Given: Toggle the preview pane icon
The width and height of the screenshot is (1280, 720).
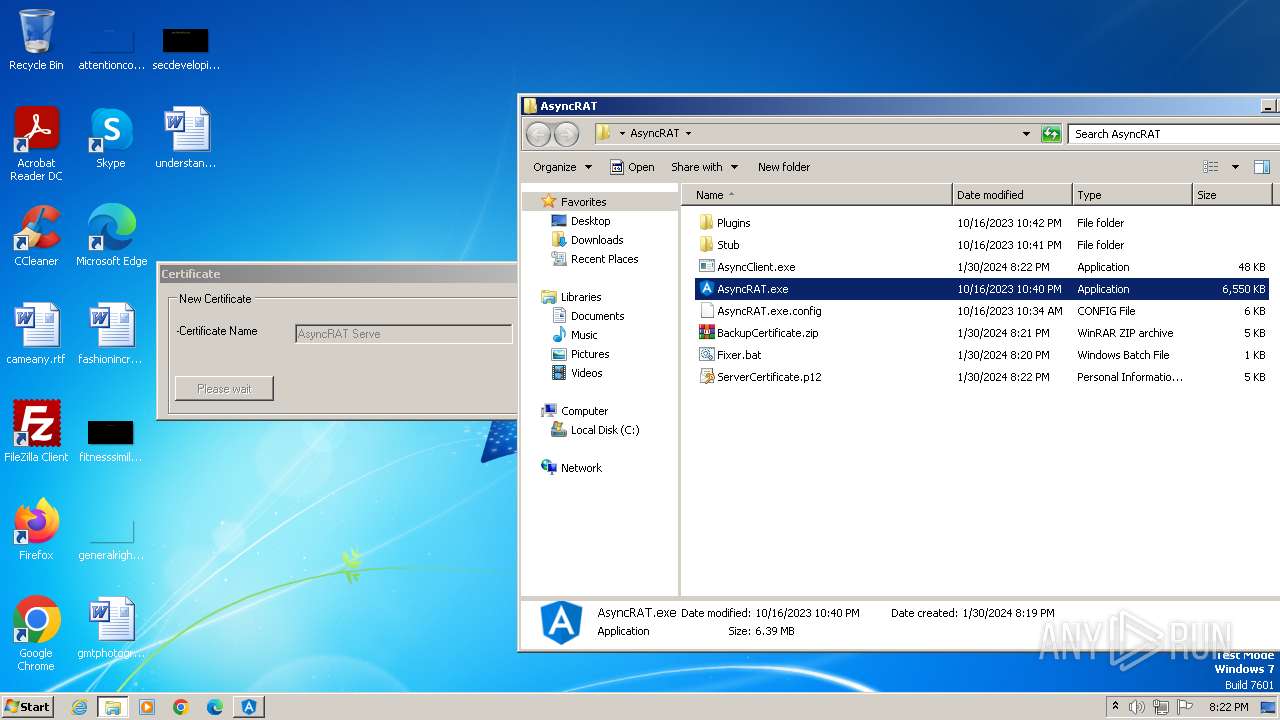Looking at the screenshot, I should (1262, 167).
